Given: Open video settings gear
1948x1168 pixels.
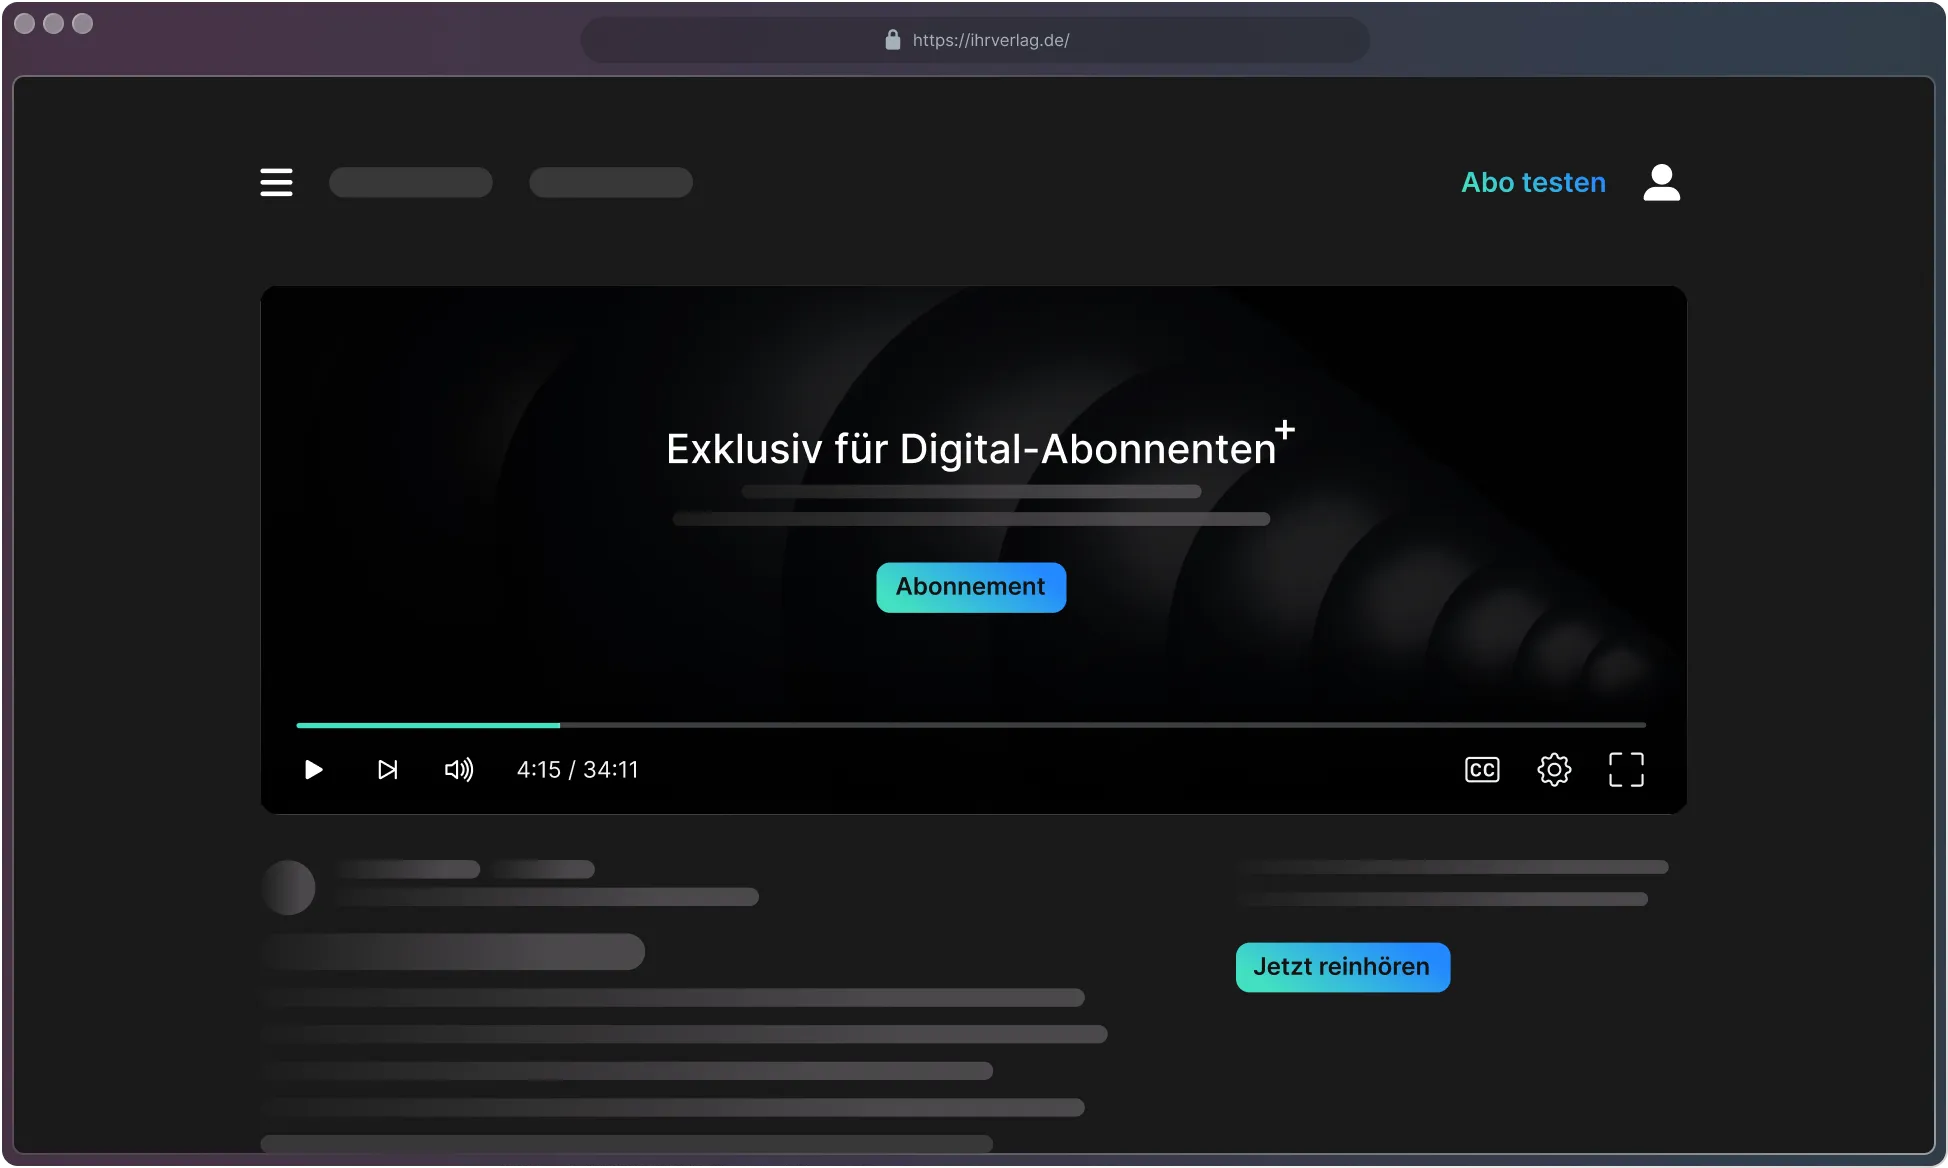Looking at the screenshot, I should [1554, 769].
